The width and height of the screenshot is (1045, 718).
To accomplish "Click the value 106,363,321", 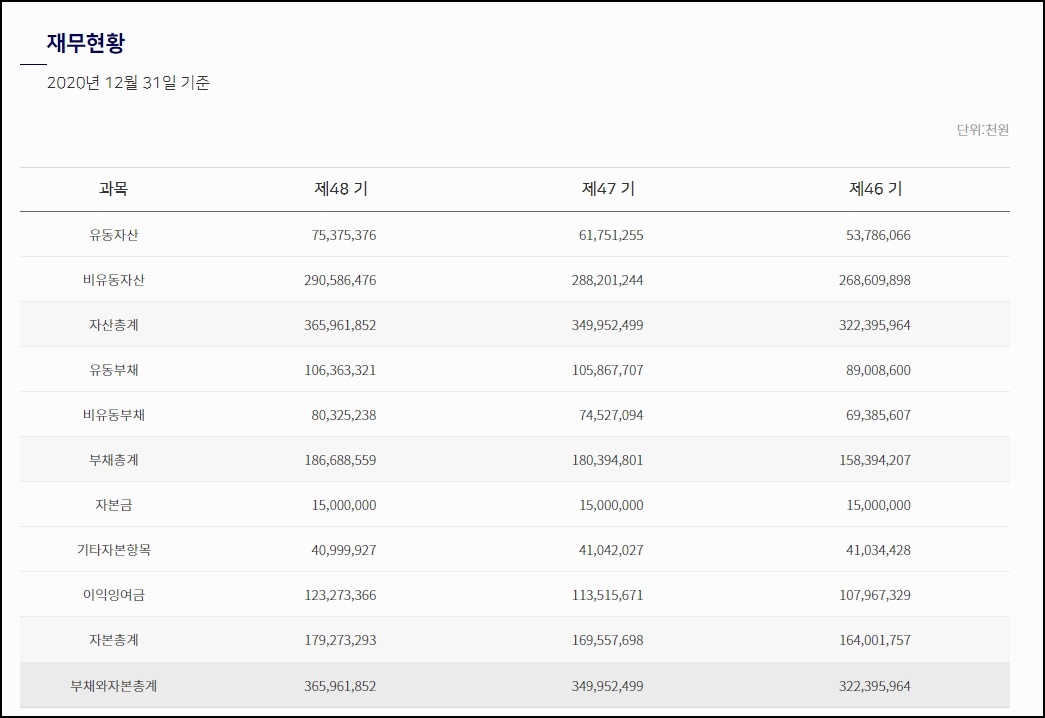I will pyautogui.click(x=341, y=370).
